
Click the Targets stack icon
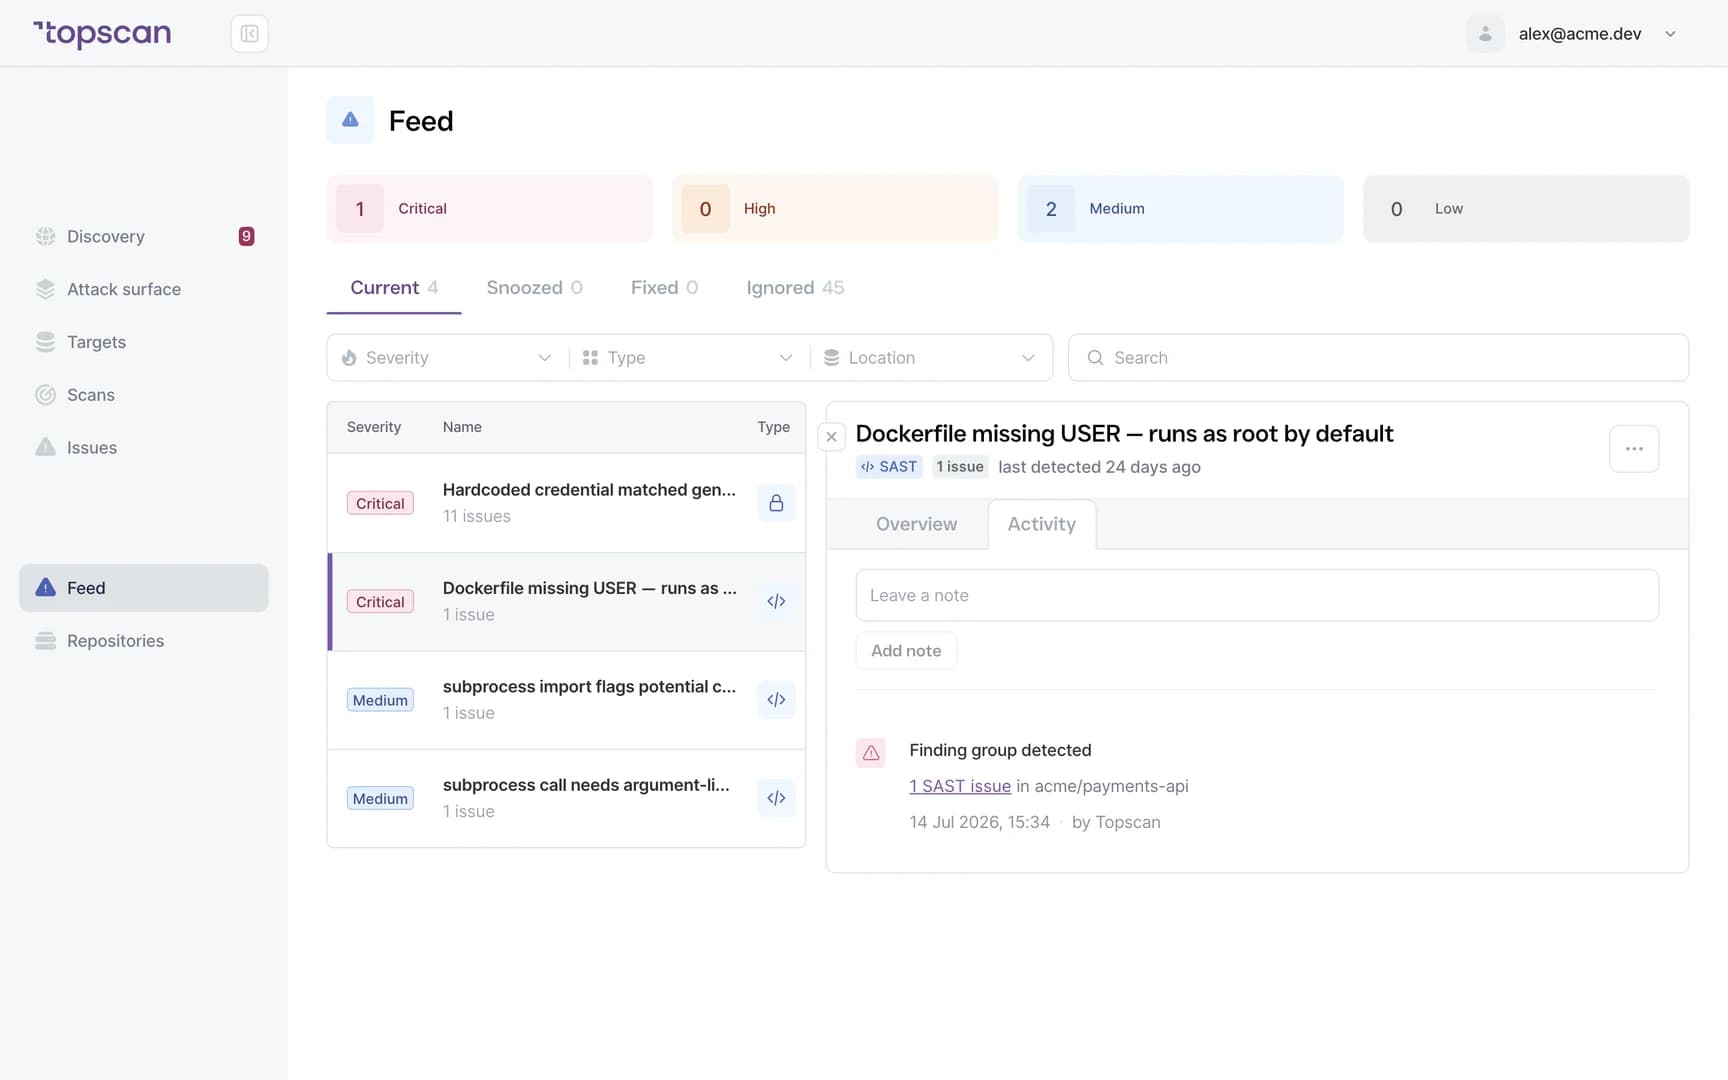(45, 342)
